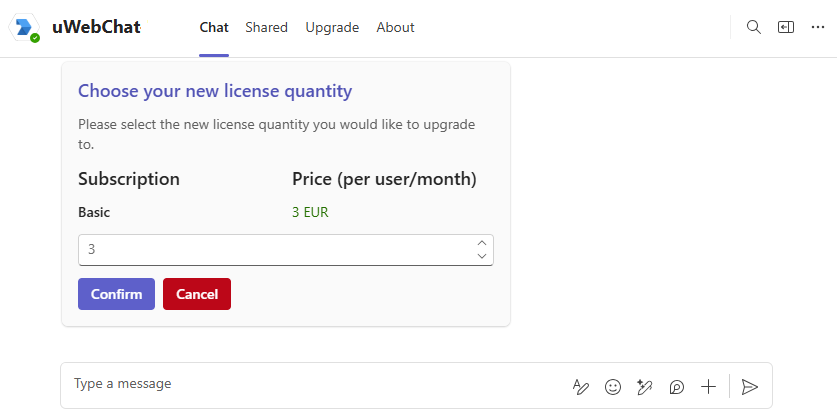This screenshot has height=418, width=837.
Task: Open the text format options icon
Action: point(581,386)
